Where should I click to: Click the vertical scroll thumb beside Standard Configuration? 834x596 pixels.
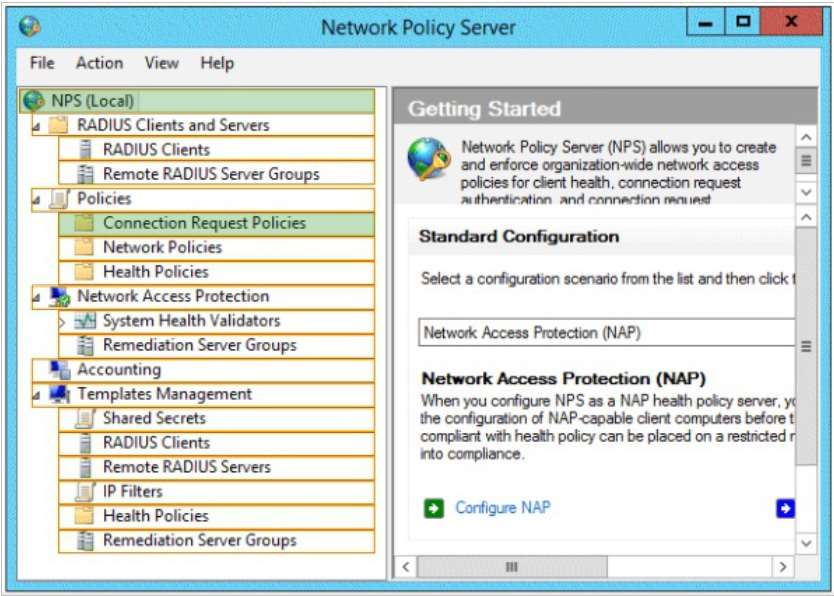pyautogui.click(x=806, y=347)
